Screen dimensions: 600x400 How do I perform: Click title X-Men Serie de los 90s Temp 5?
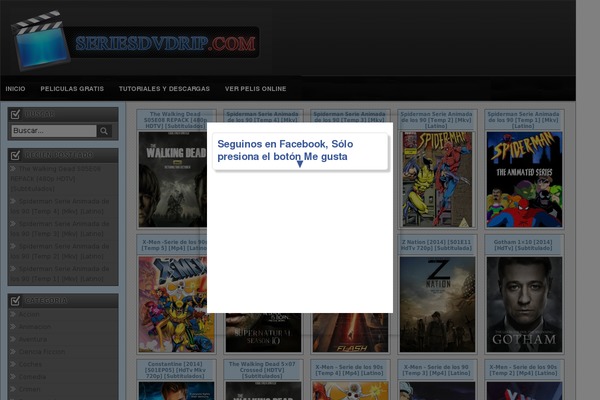click(174, 245)
